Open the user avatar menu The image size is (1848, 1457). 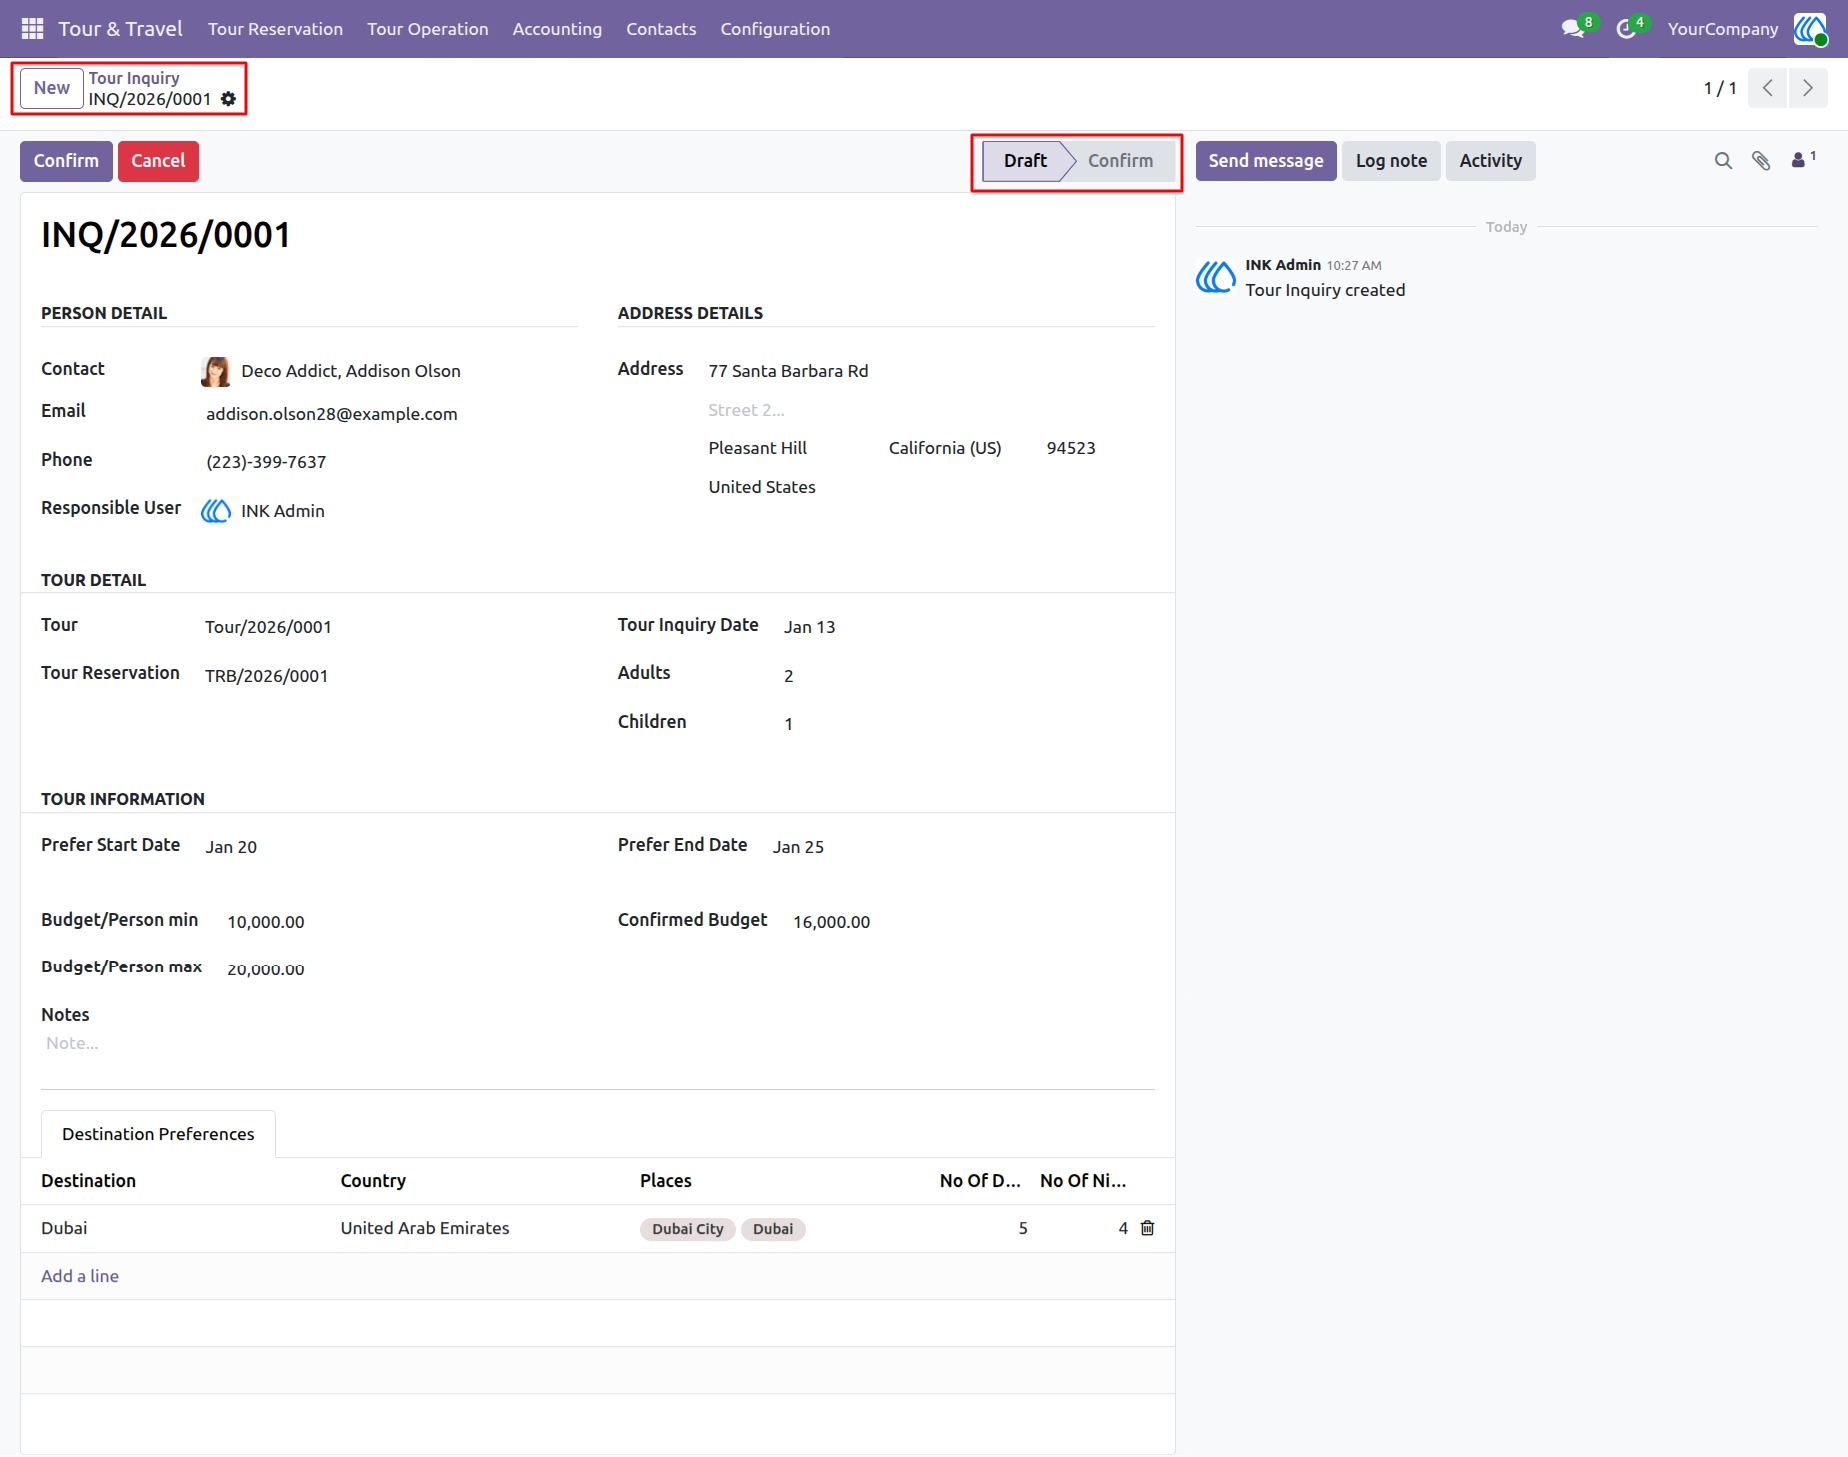[1810, 29]
